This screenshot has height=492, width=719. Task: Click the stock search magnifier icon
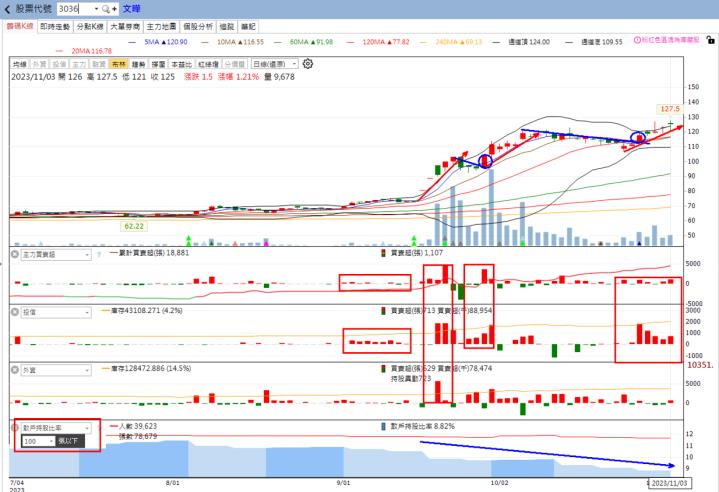pyautogui.click(x=106, y=9)
